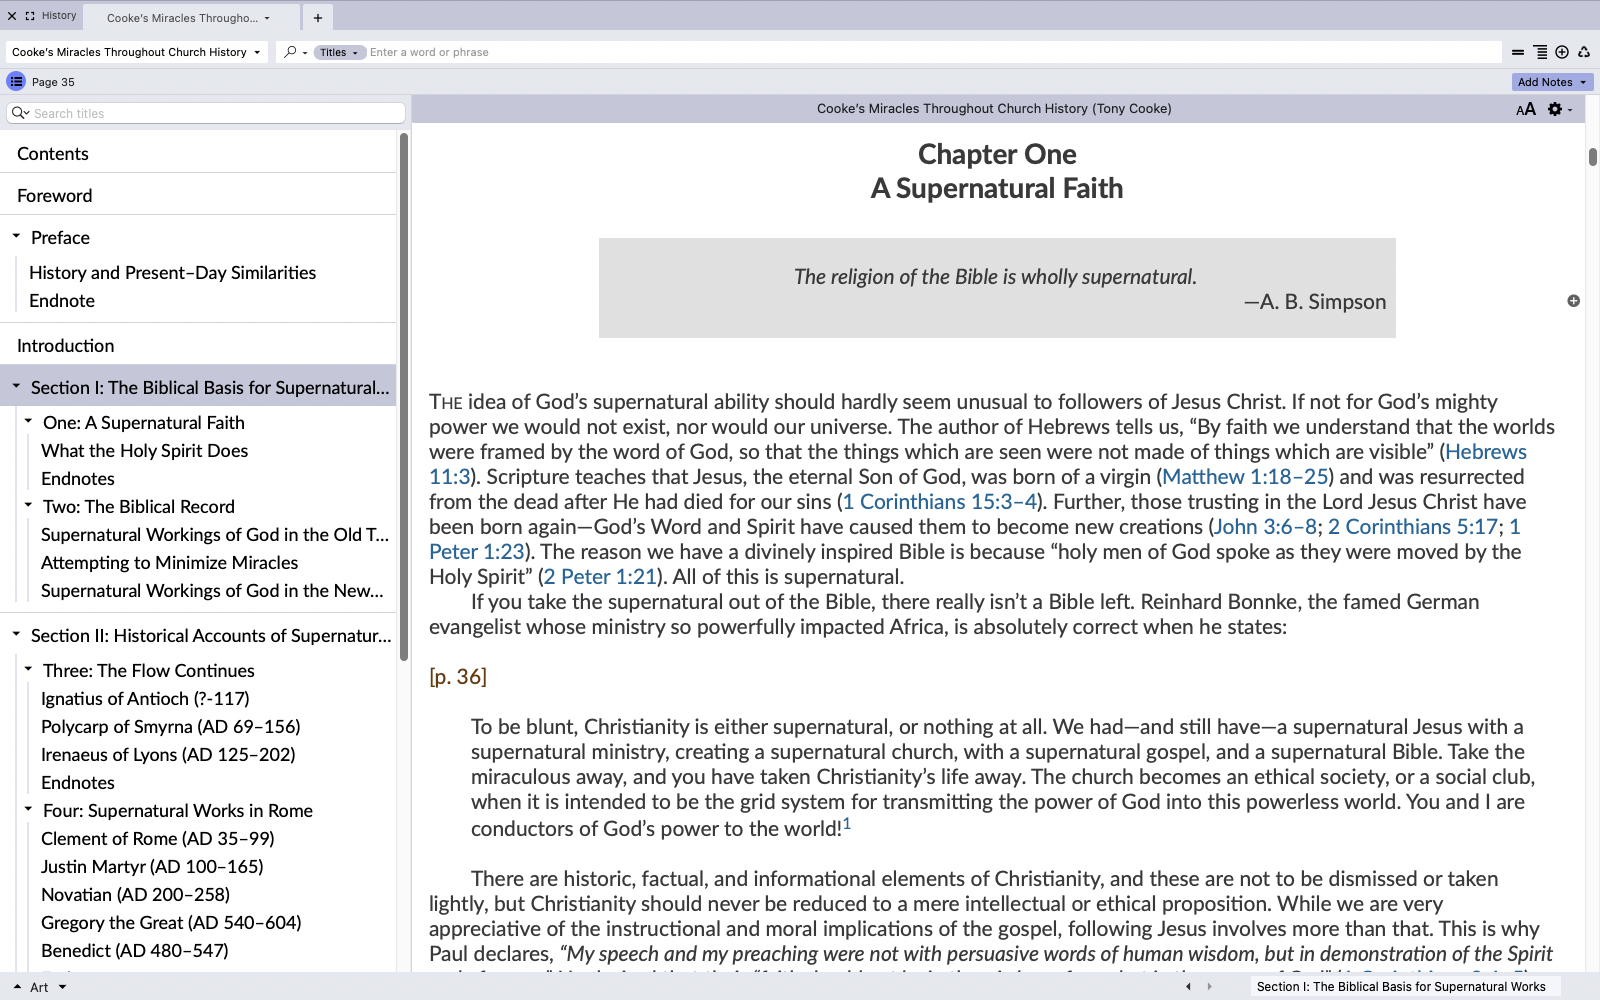
Task: Open the Foreword entry
Action: (x=54, y=196)
